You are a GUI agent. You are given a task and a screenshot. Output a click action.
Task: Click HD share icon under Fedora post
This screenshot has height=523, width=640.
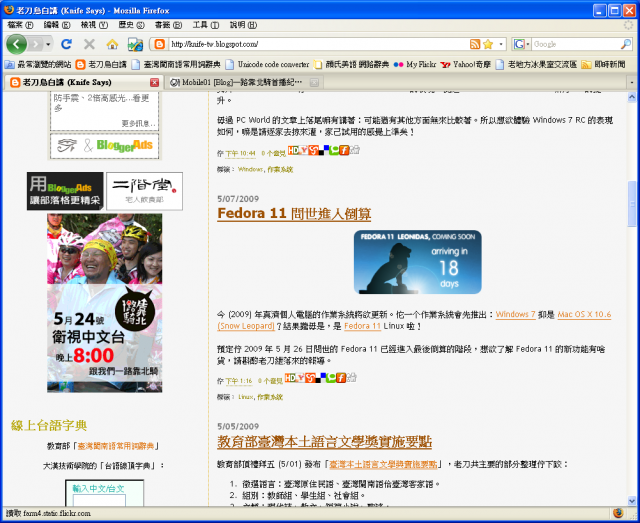[290, 378]
